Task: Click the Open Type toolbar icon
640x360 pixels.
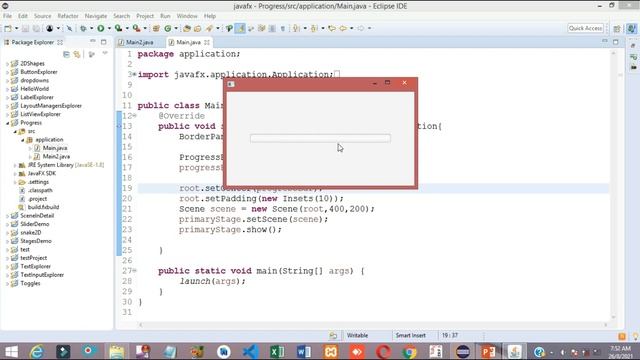Action: coord(187,28)
